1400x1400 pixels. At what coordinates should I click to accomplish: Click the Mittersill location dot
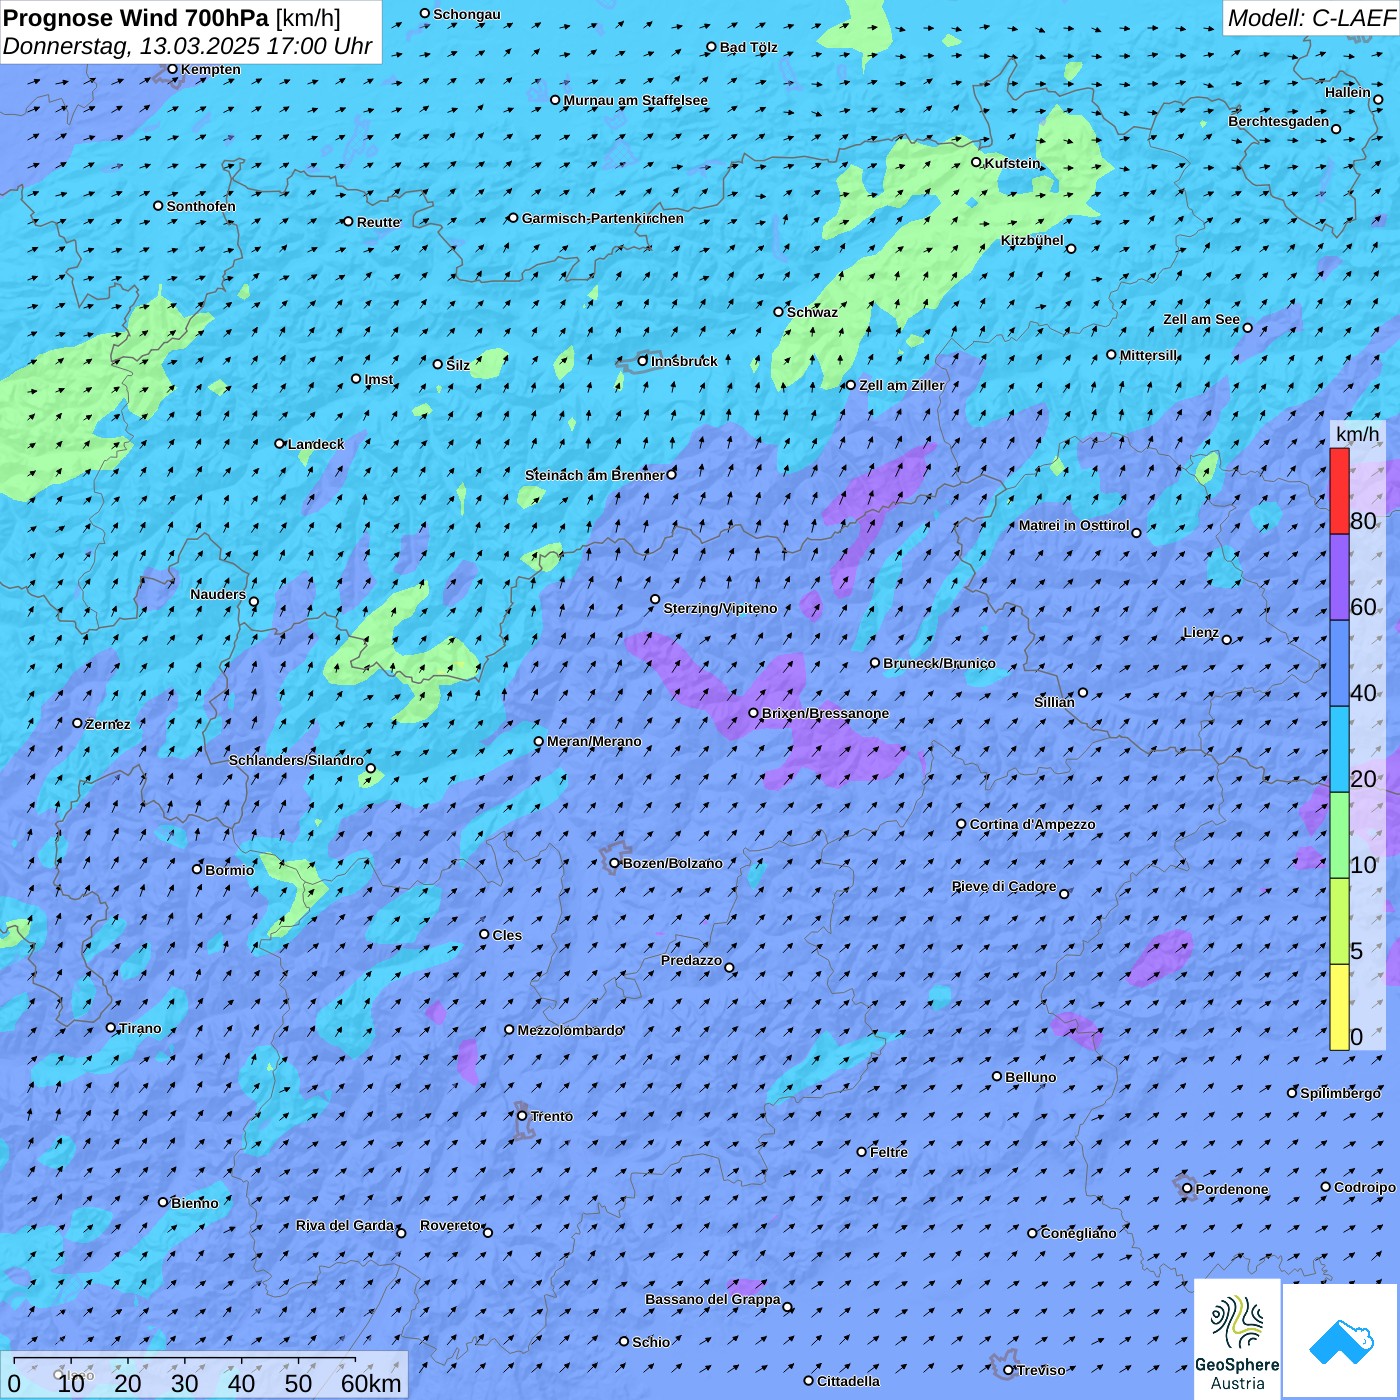pos(1111,354)
